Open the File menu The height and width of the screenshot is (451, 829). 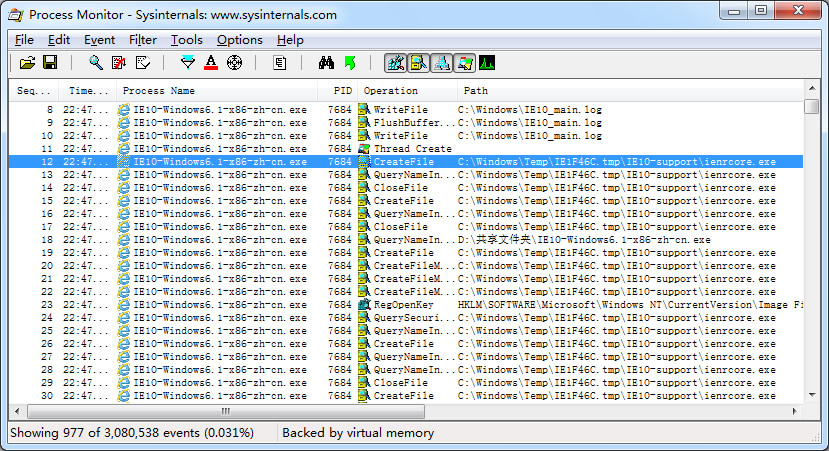pos(24,40)
